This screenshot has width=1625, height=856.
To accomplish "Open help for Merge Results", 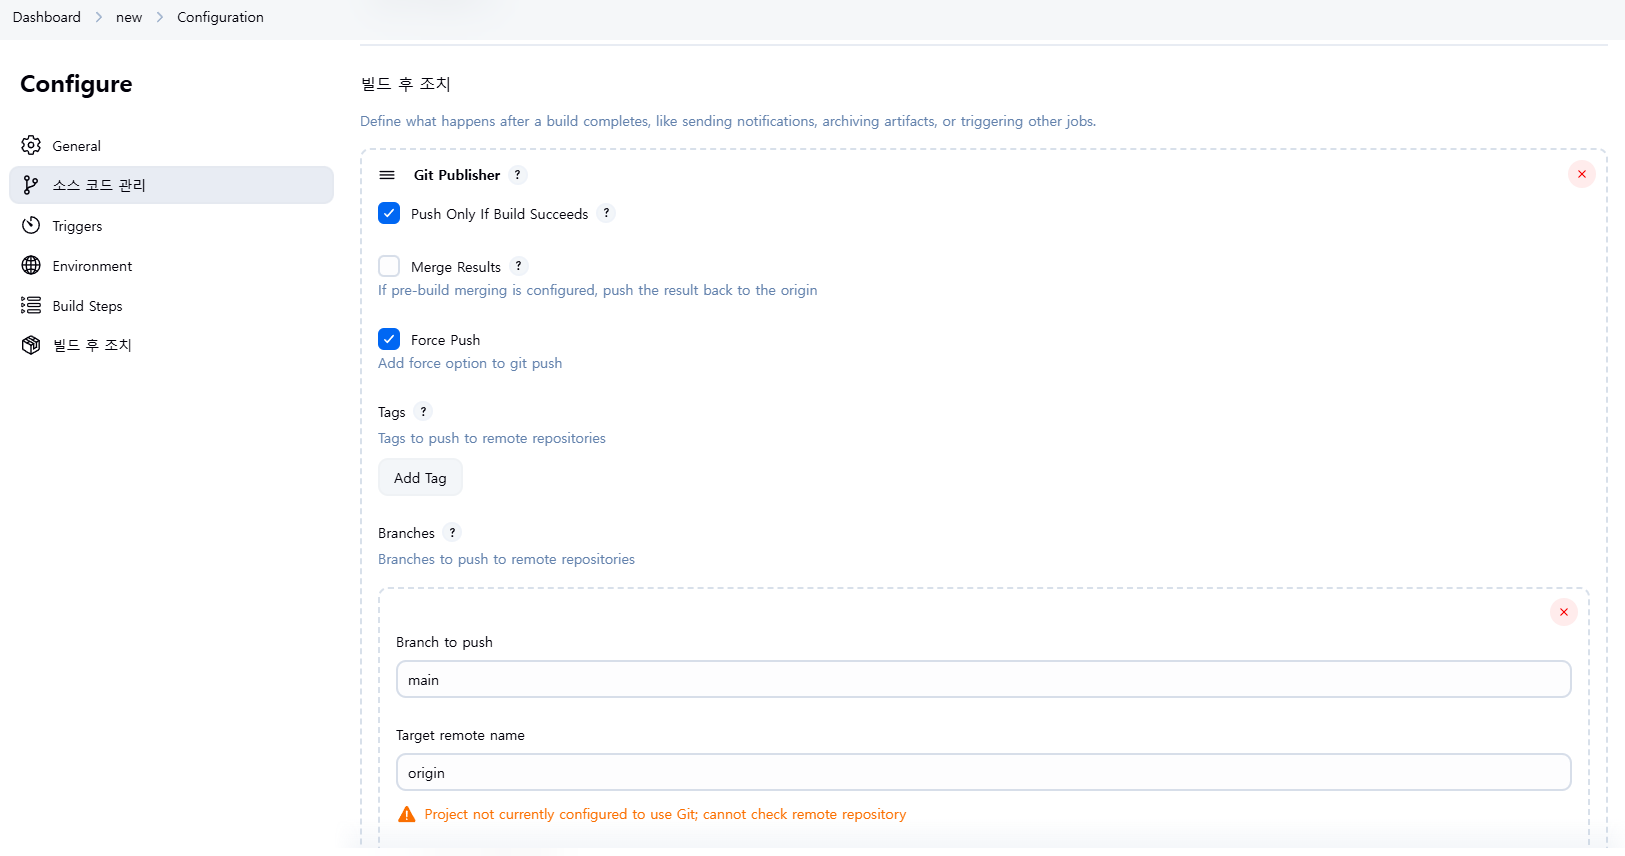I will click(x=518, y=266).
